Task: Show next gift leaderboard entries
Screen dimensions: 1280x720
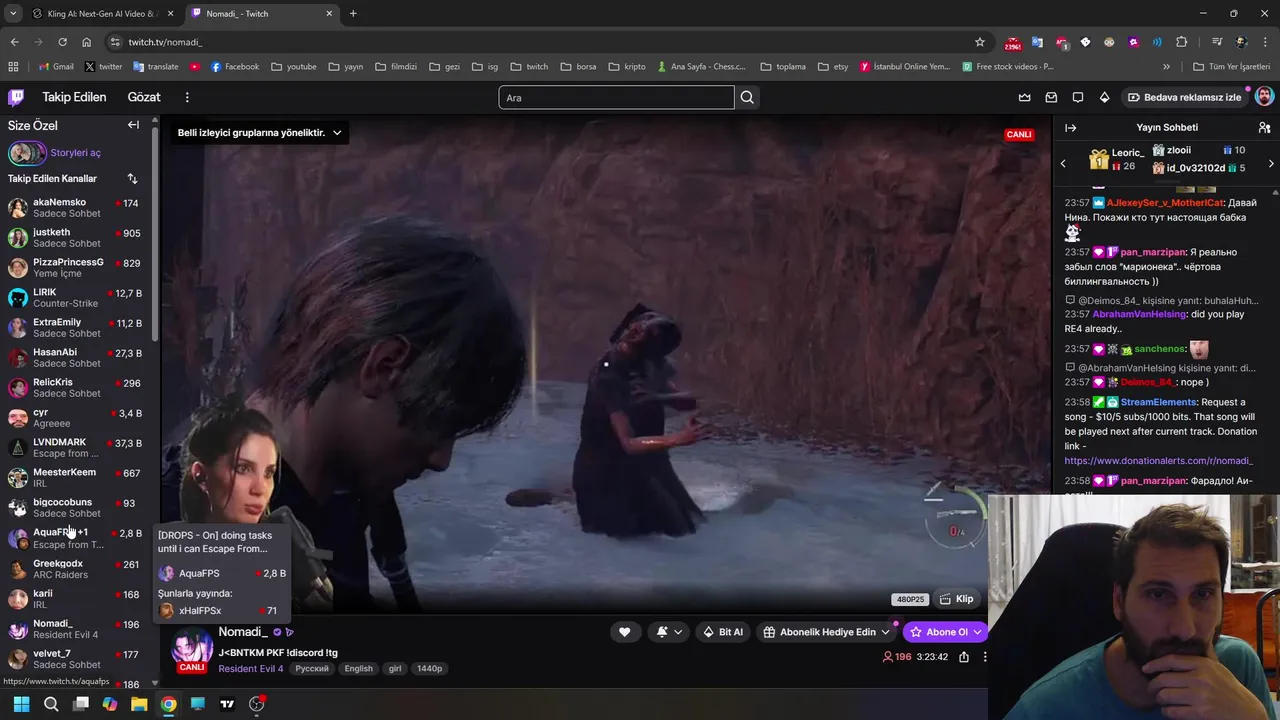Action: [x=1271, y=163]
